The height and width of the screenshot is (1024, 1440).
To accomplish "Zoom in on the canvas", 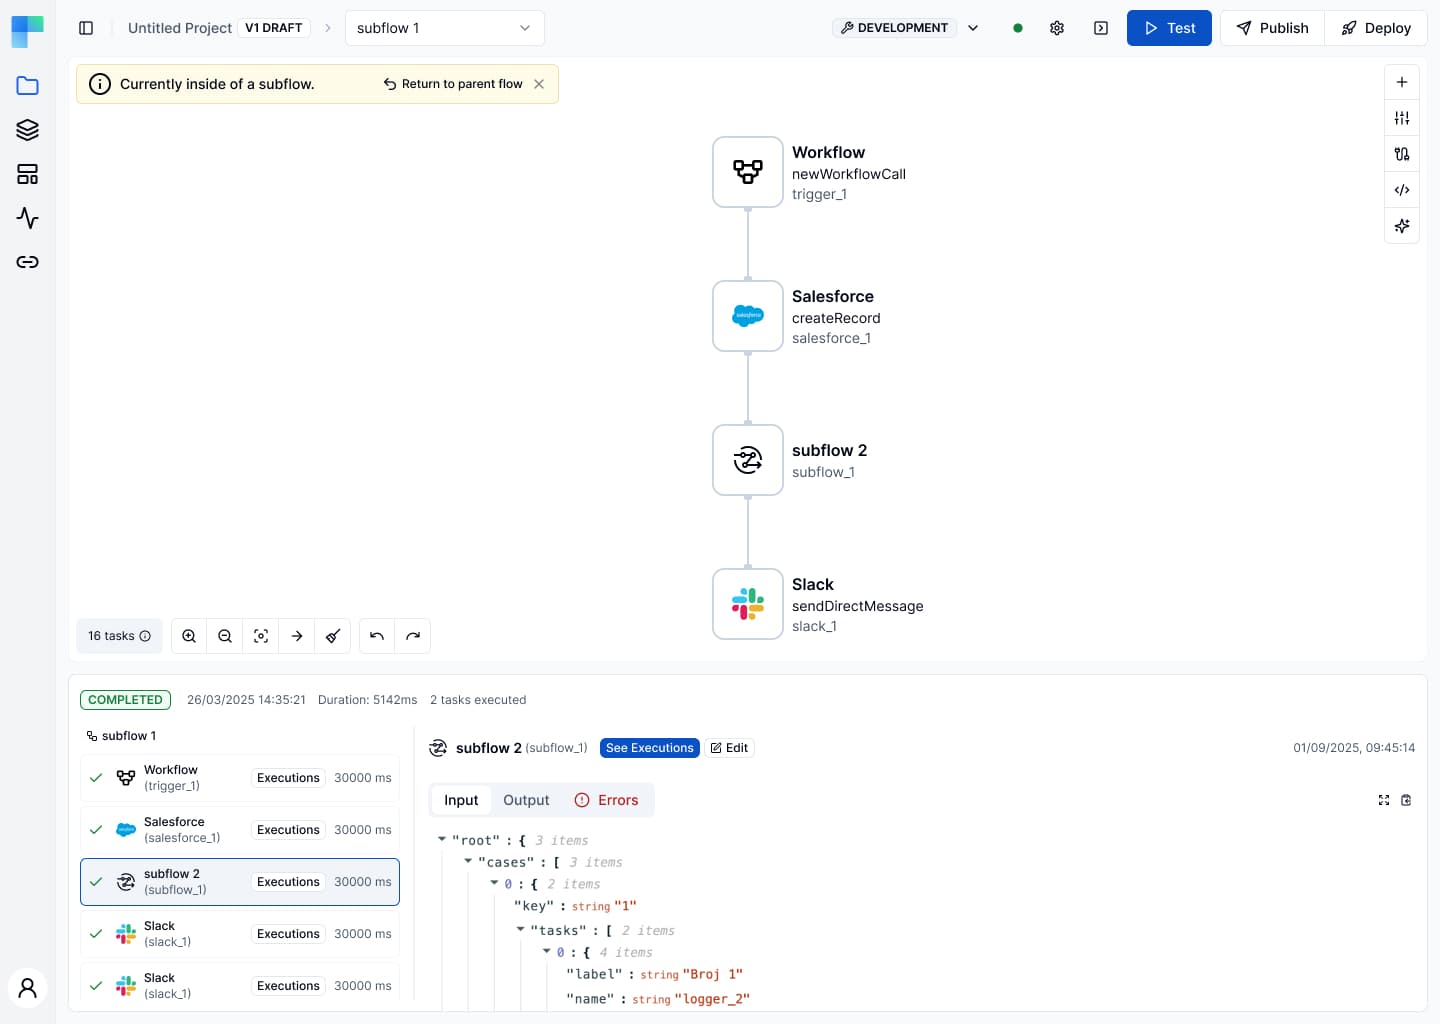I will 189,636.
